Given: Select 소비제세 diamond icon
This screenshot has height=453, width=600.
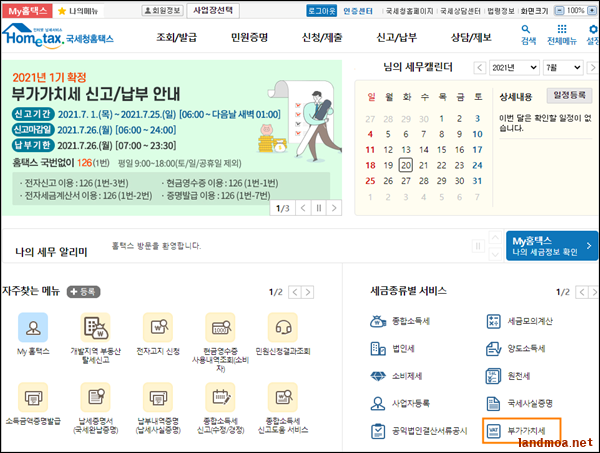Looking at the screenshot, I should [378, 376].
